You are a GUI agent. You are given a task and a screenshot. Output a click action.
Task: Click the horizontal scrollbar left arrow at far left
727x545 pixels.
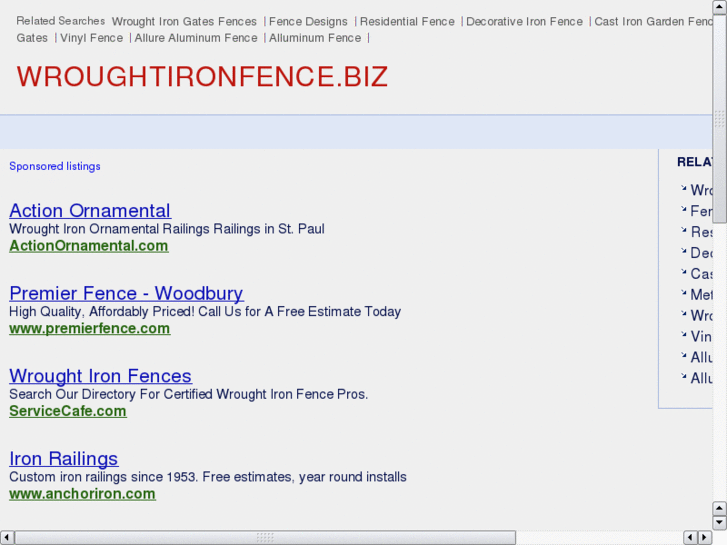click(x=6, y=537)
